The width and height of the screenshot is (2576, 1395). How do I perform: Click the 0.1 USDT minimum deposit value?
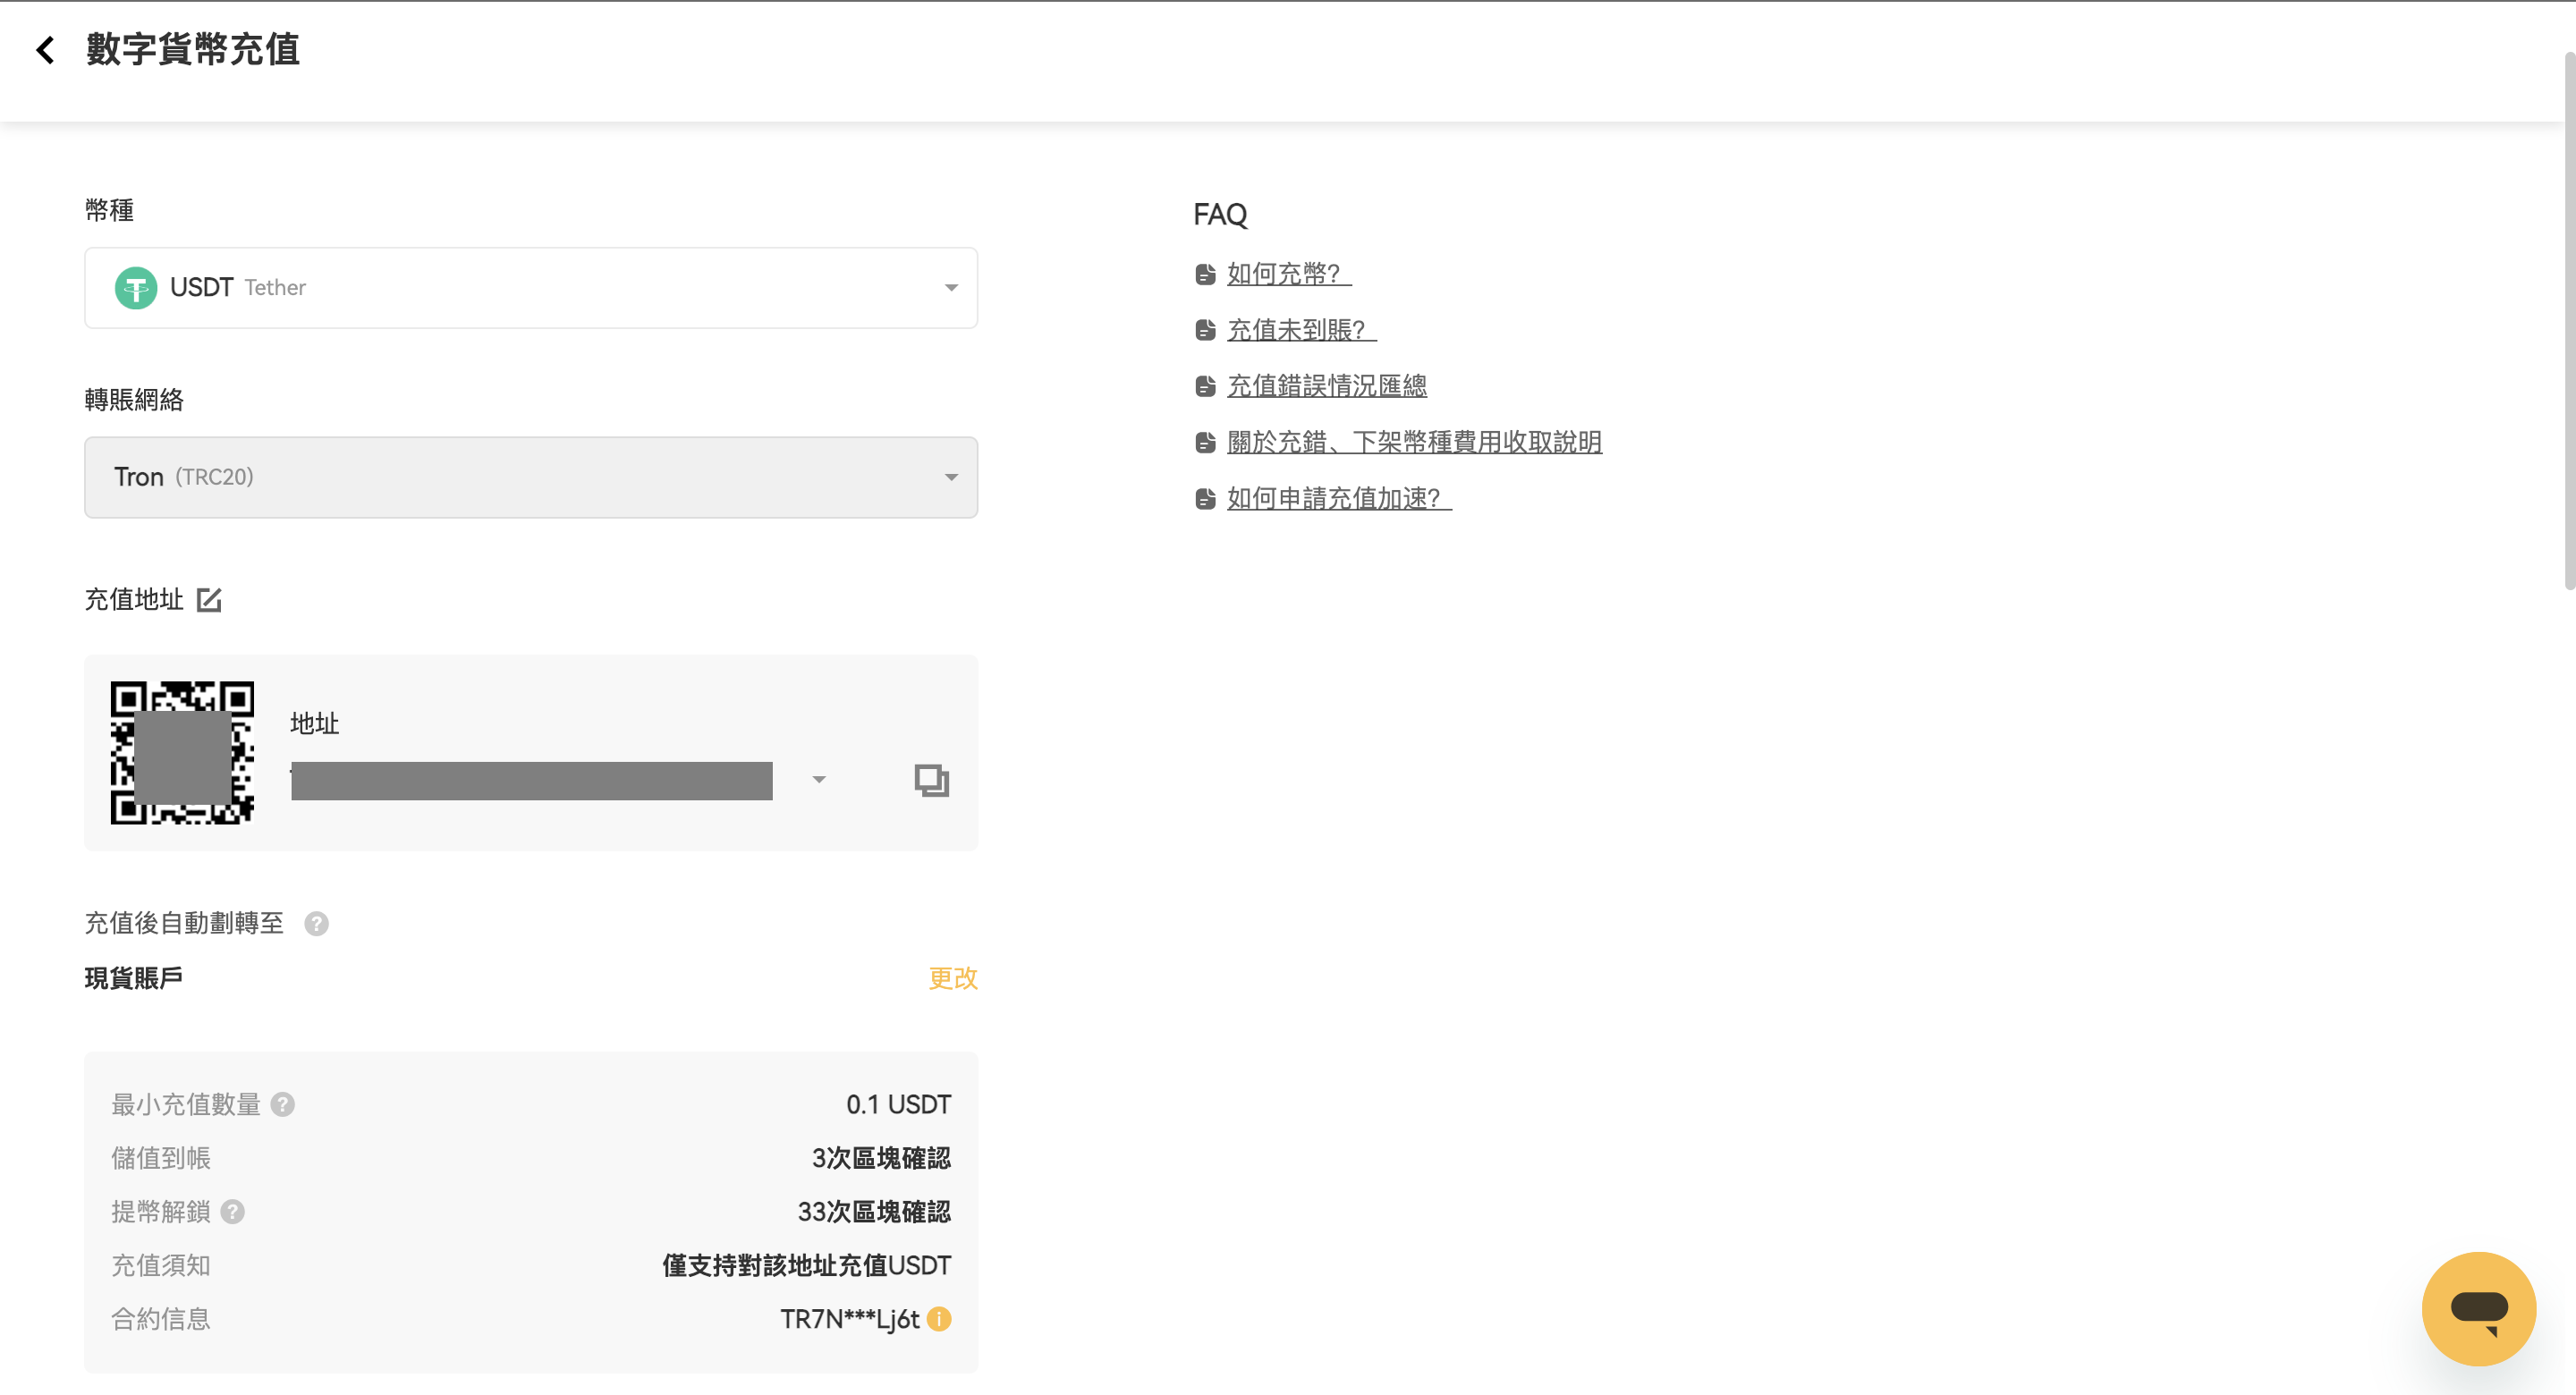point(898,1105)
